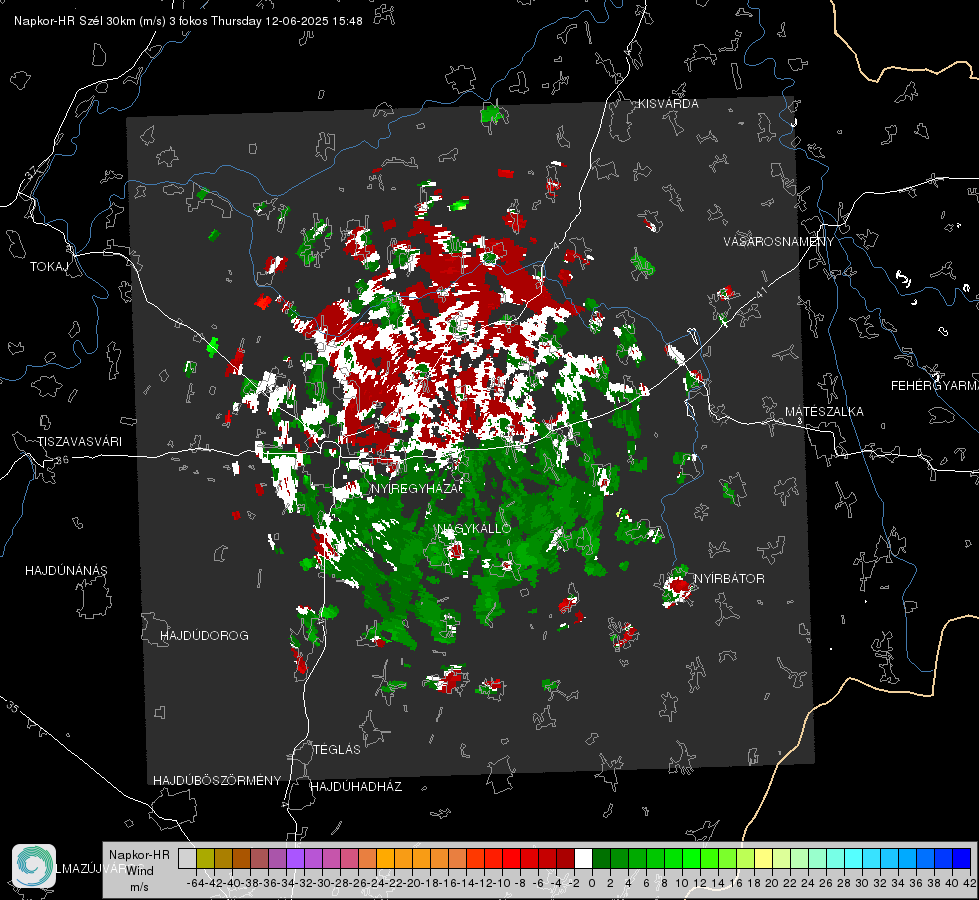
Task: Click the swirl logo icon
Action: [34, 866]
